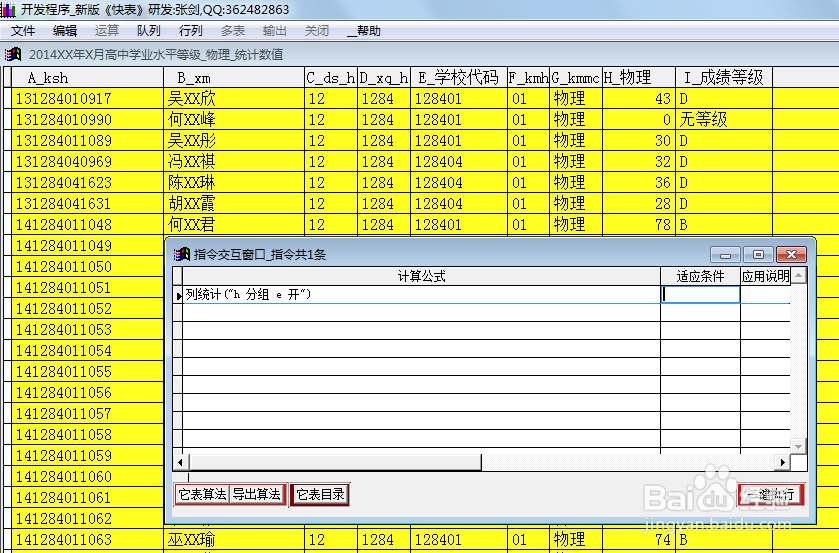The image size is (839, 553).
Task: Open the 编辑 menu
Action: tap(65, 31)
